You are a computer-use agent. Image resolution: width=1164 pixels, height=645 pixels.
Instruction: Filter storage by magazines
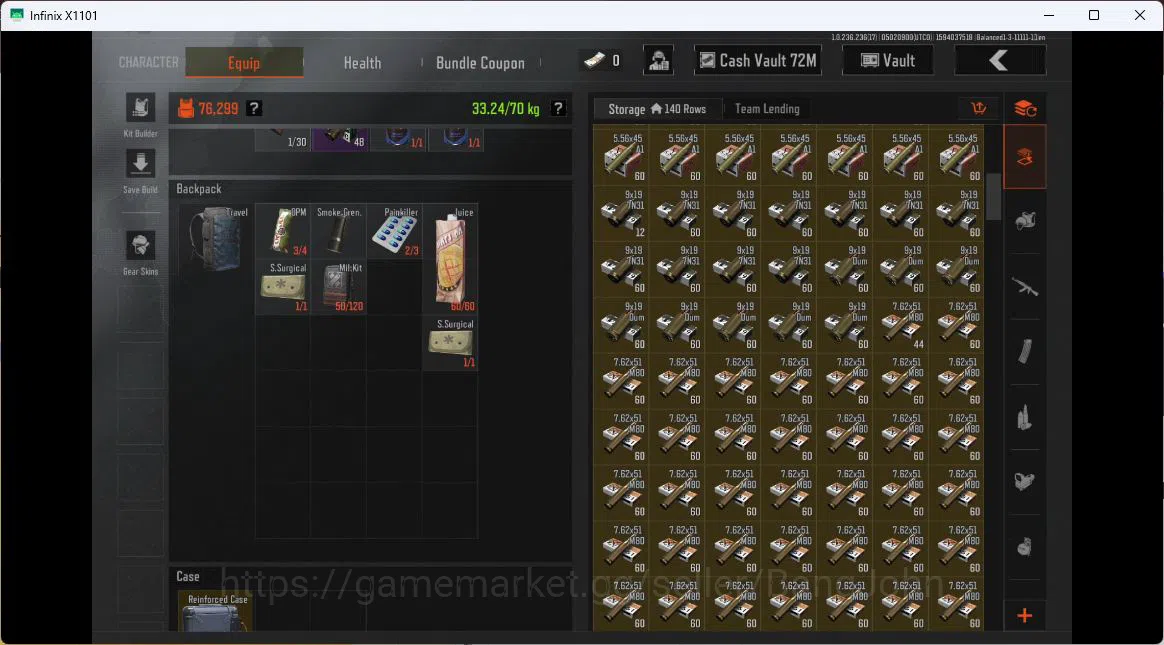[1025, 351]
